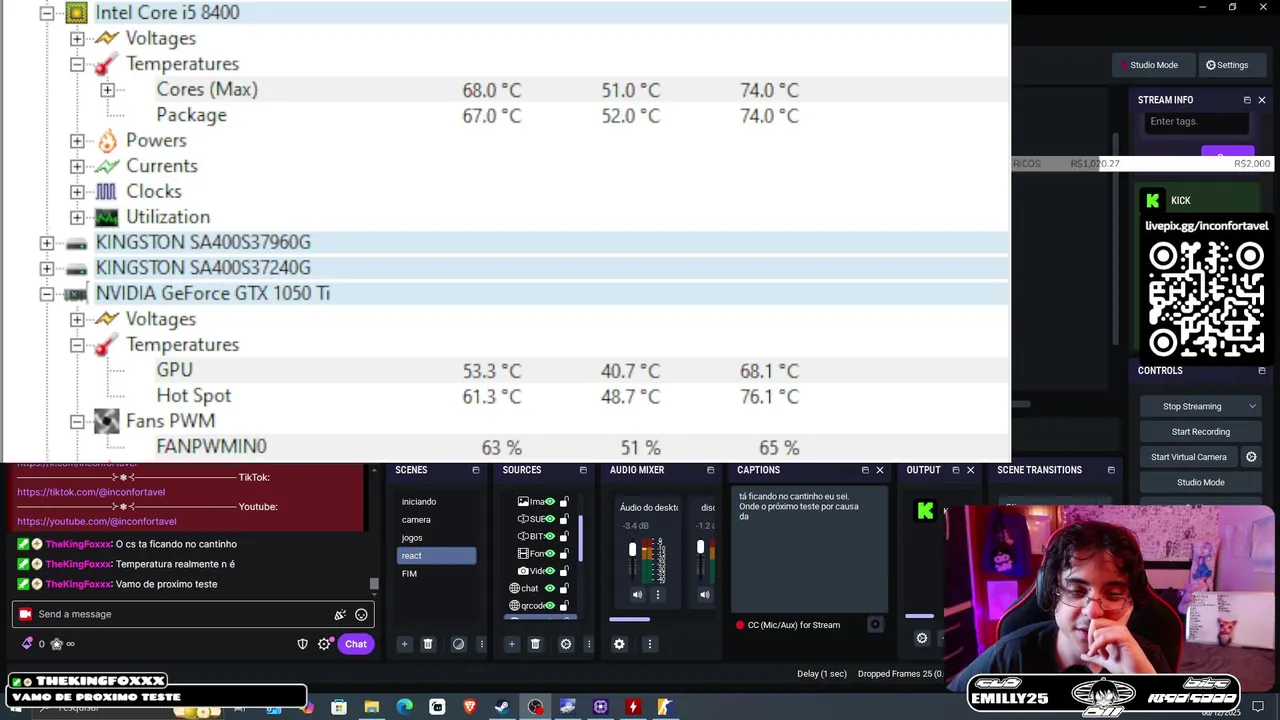
Task: Click Start Recording button
Action: (x=1200, y=432)
